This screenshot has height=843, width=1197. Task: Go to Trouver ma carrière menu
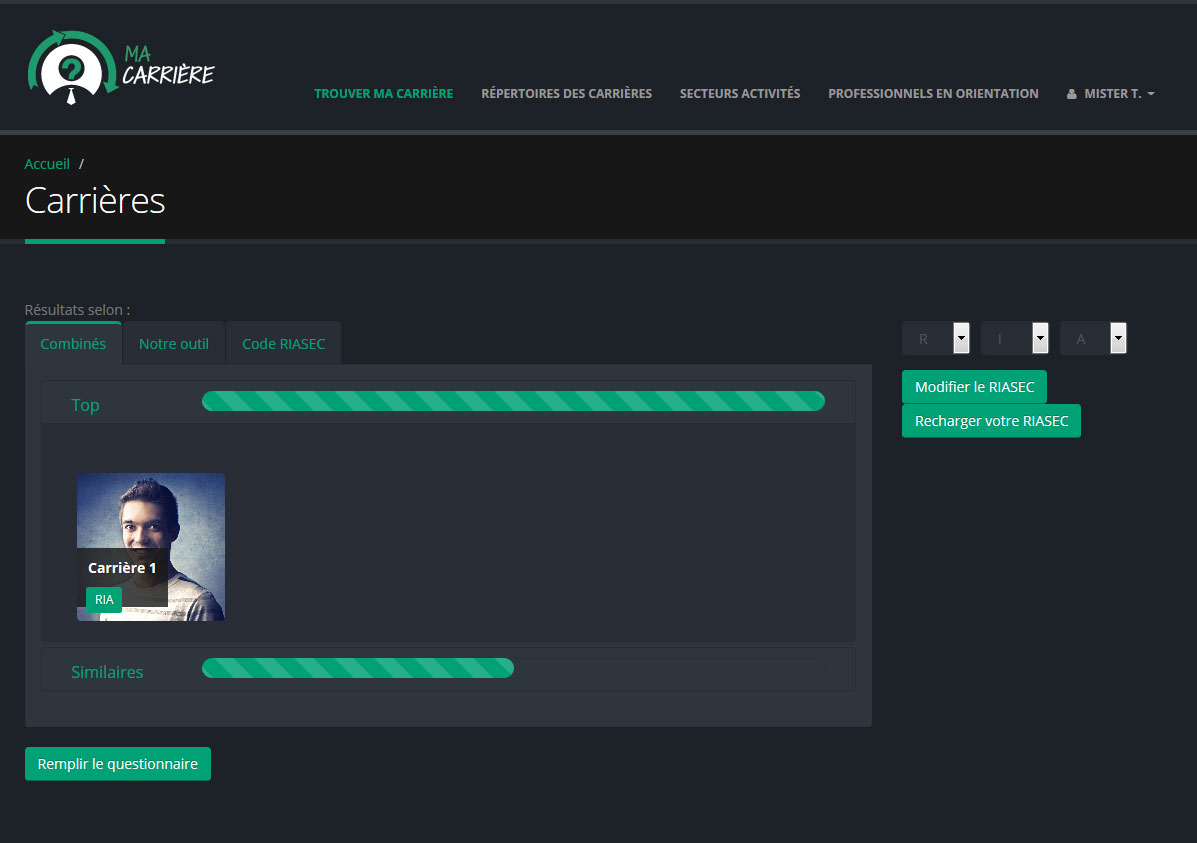point(383,94)
